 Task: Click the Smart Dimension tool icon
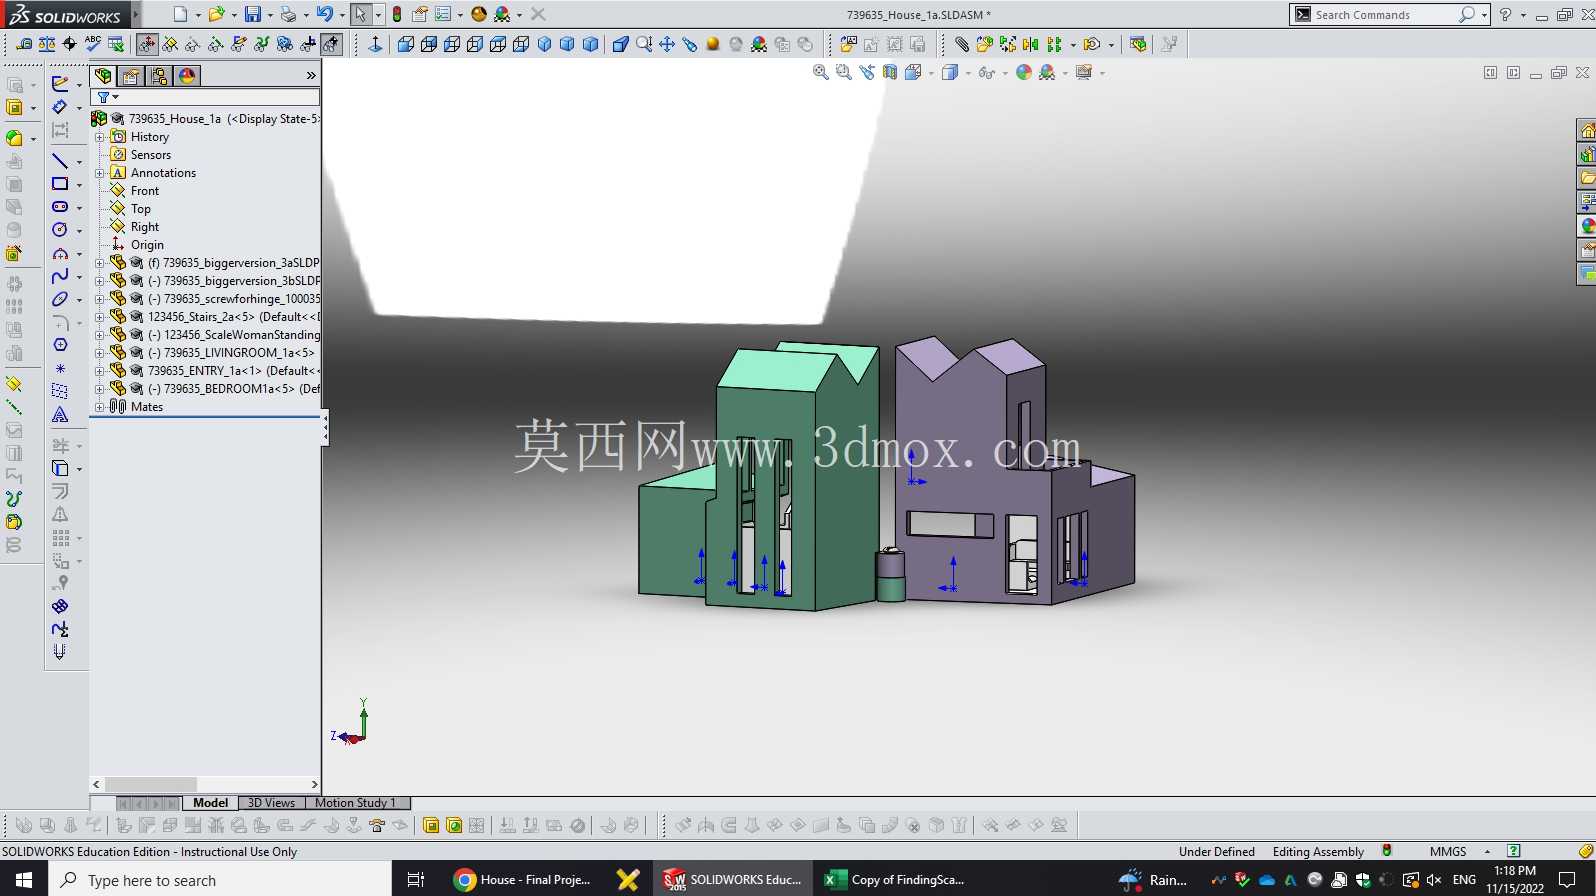60,107
